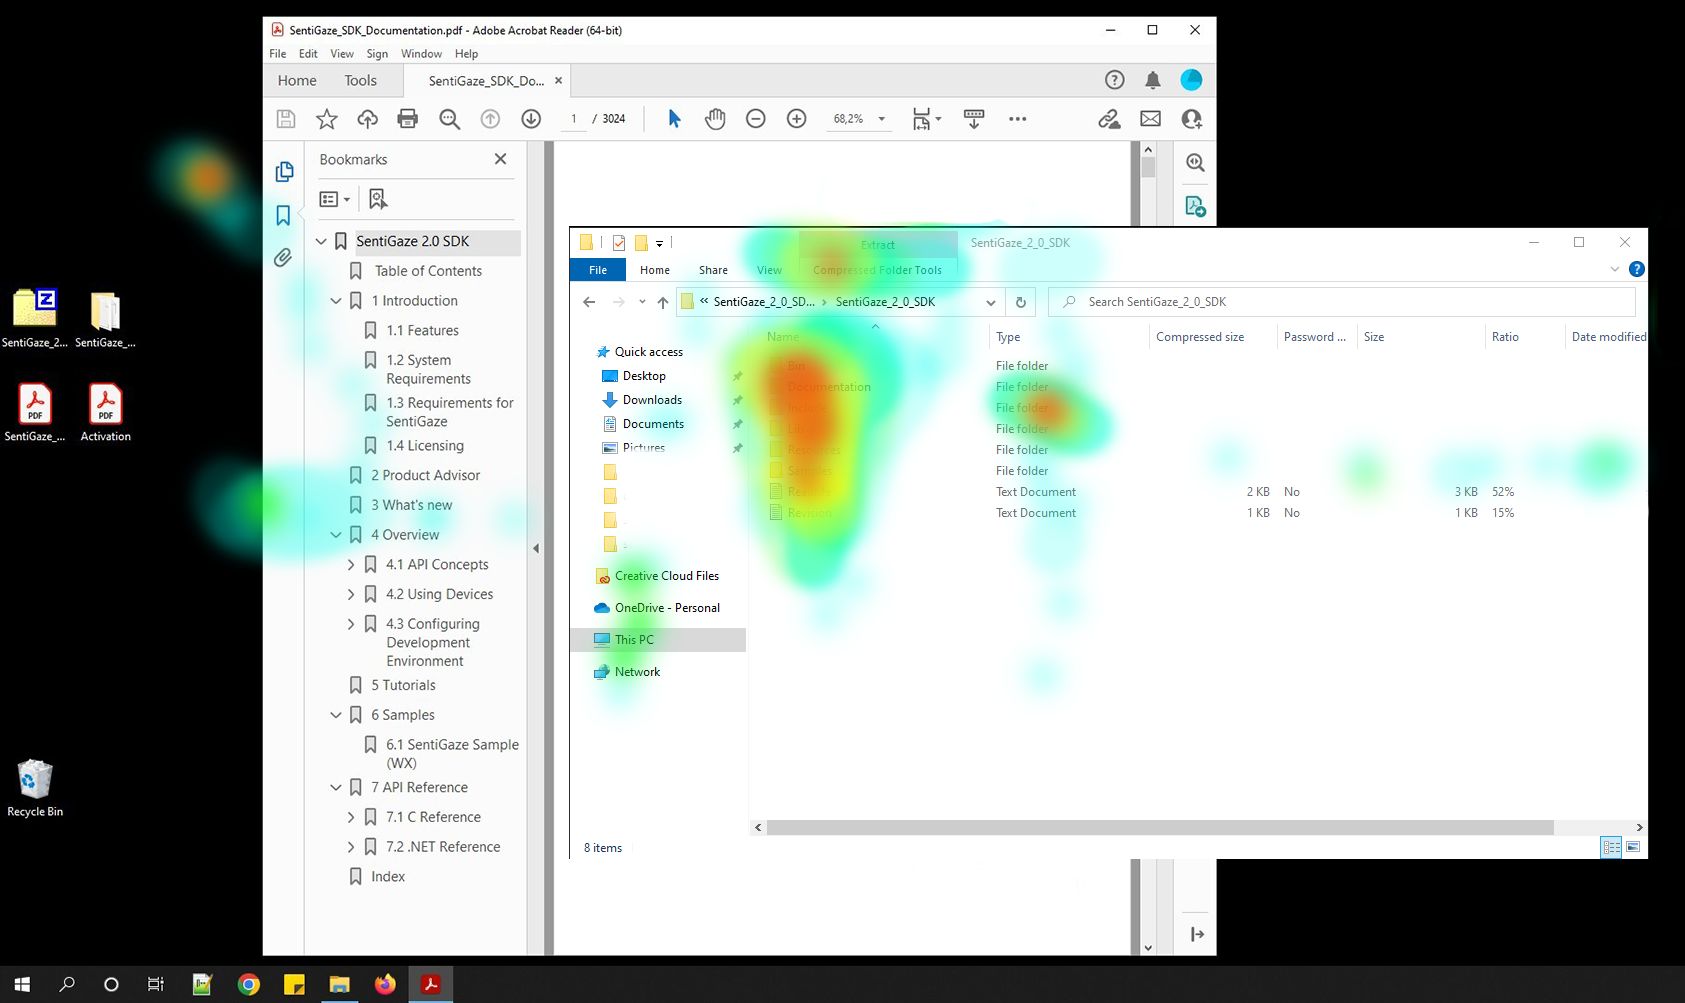Launch Chrome from the taskbar
The image size is (1685, 1003).
[248, 985]
